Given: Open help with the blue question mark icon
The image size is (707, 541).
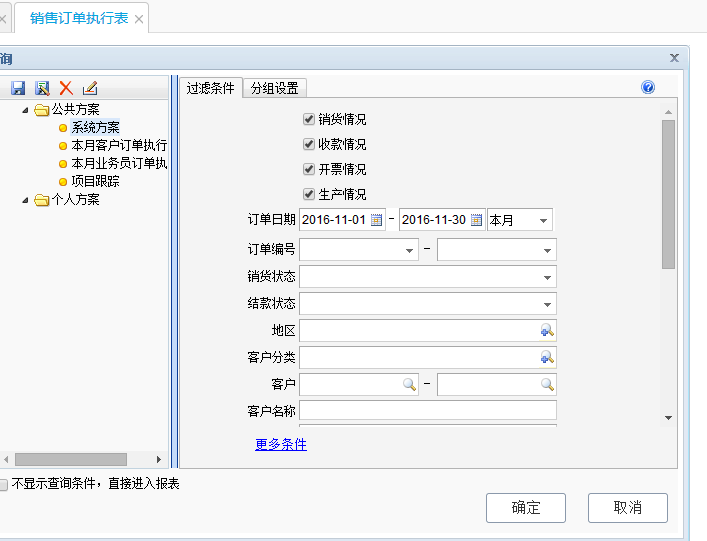Looking at the screenshot, I should (648, 87).
